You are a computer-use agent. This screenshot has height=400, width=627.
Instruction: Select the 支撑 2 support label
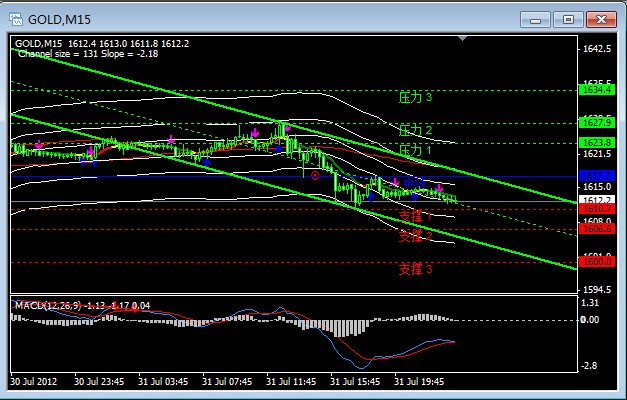(415, 236)
